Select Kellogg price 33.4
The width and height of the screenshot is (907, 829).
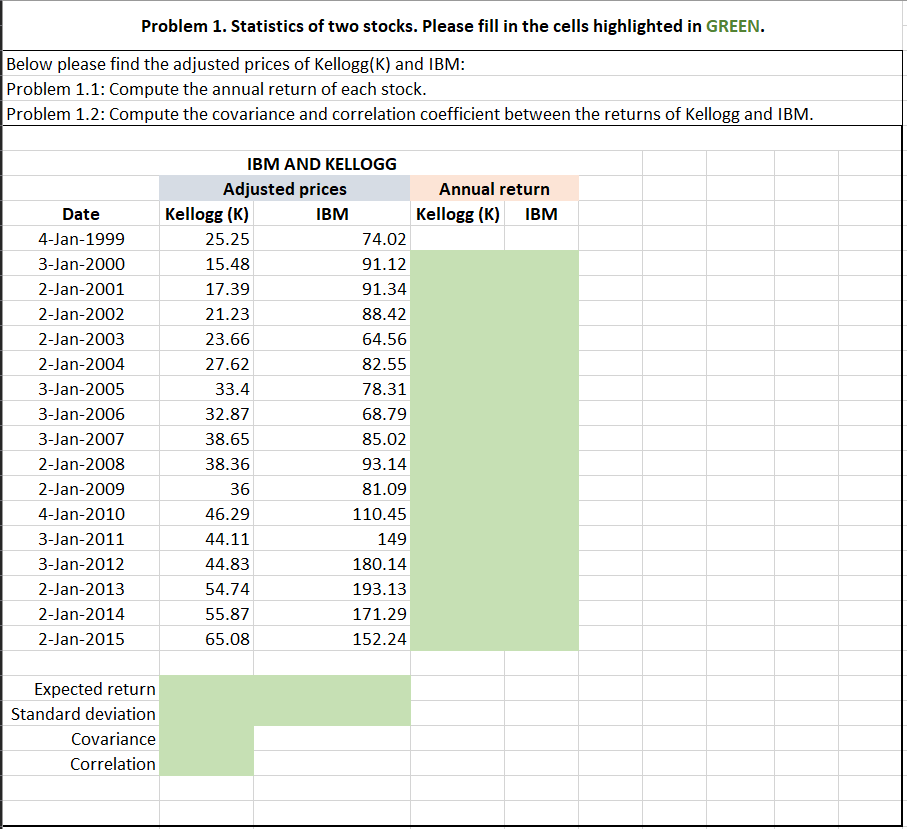(207, 388)
